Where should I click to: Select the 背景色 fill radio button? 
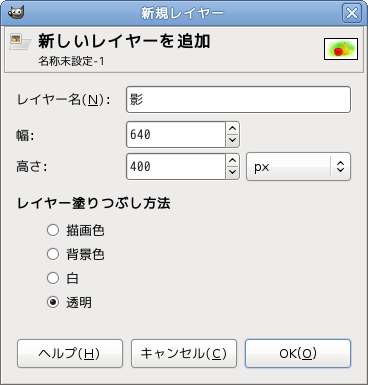(53, 254)
